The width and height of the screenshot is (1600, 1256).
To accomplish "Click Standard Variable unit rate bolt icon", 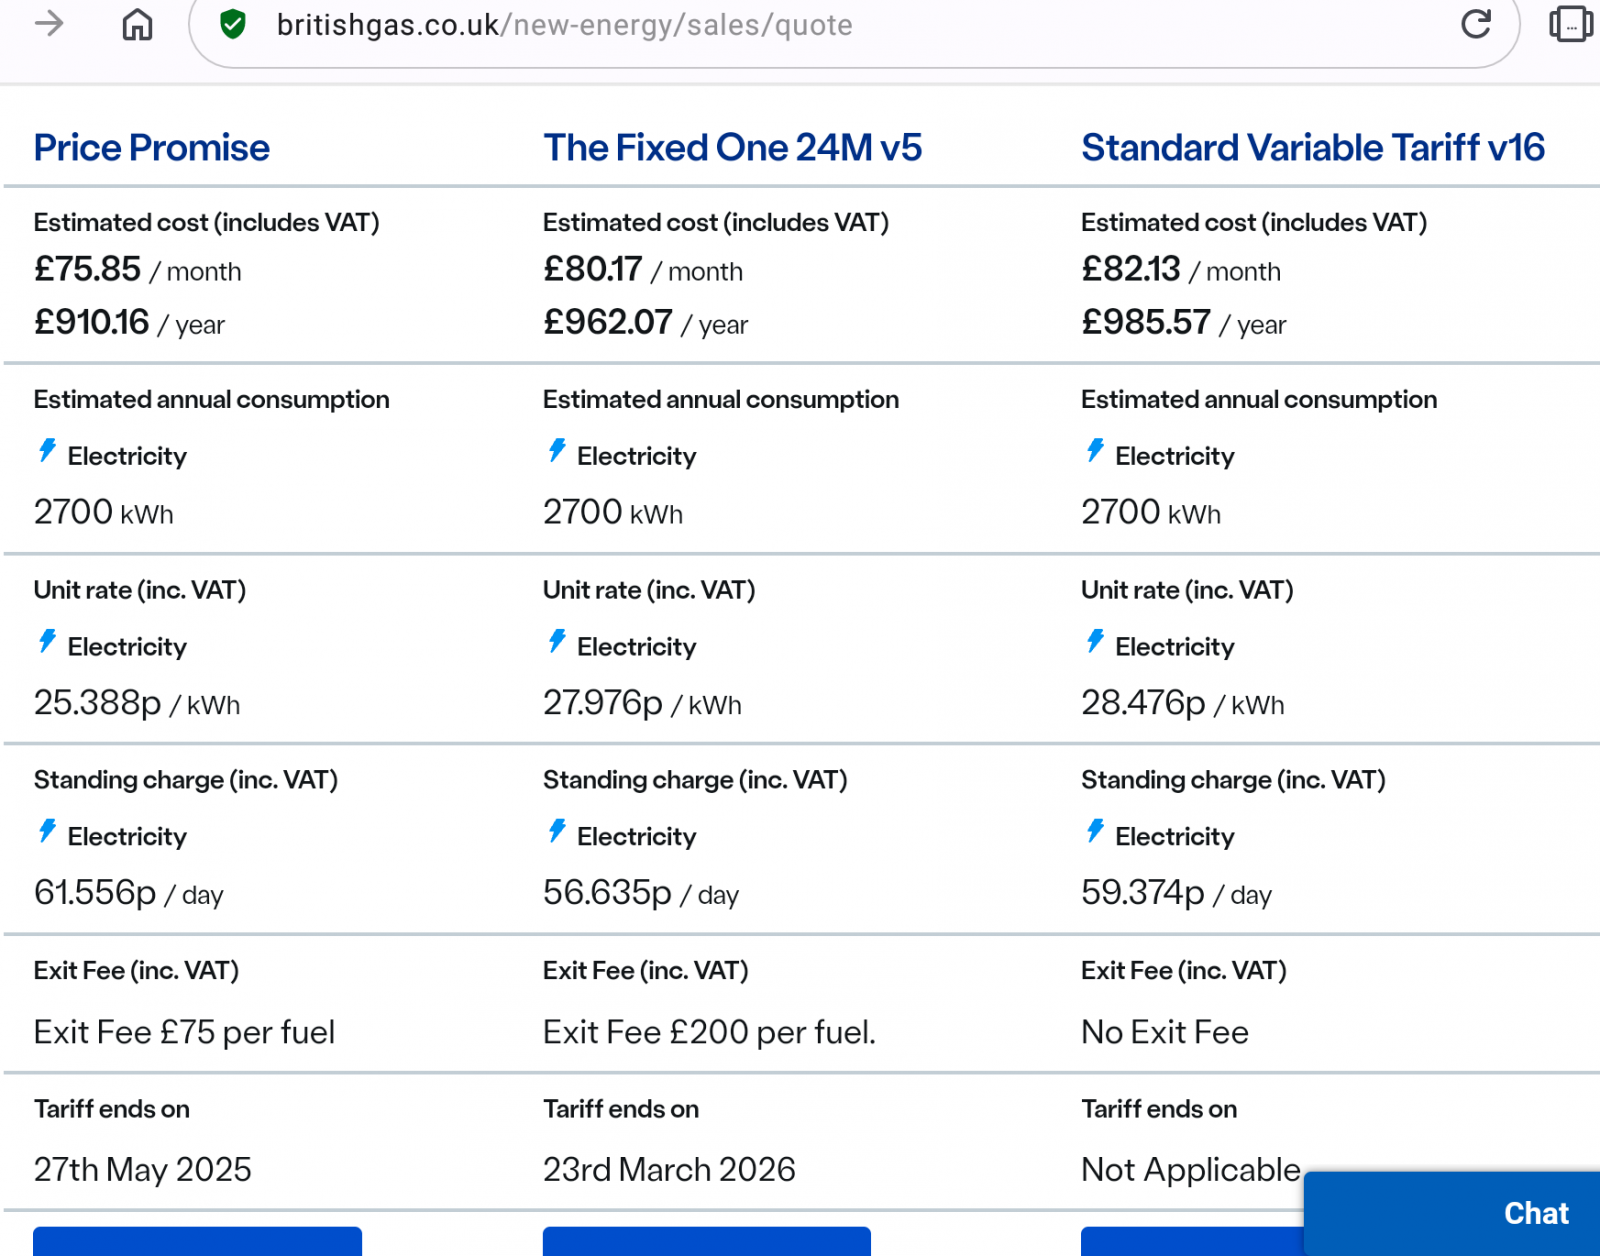I will coord(1095,642).
